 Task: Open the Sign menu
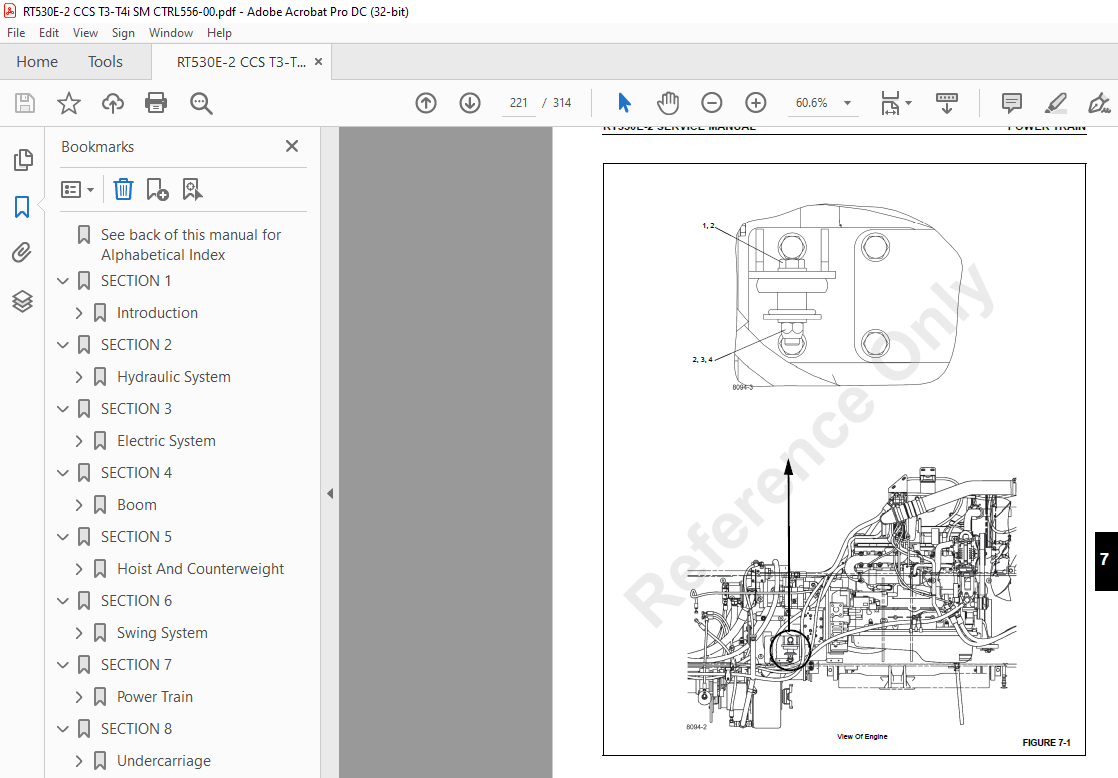123,33
